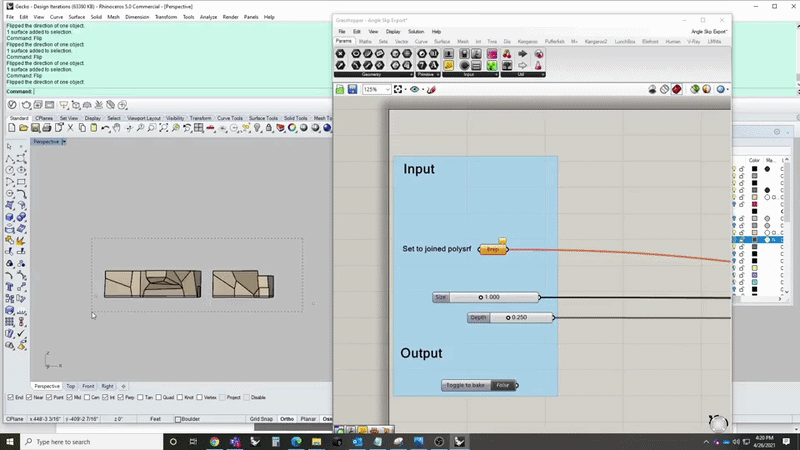
Task: Click the color wheel icon in Rhino toolbar
Action: click(292, 128)
